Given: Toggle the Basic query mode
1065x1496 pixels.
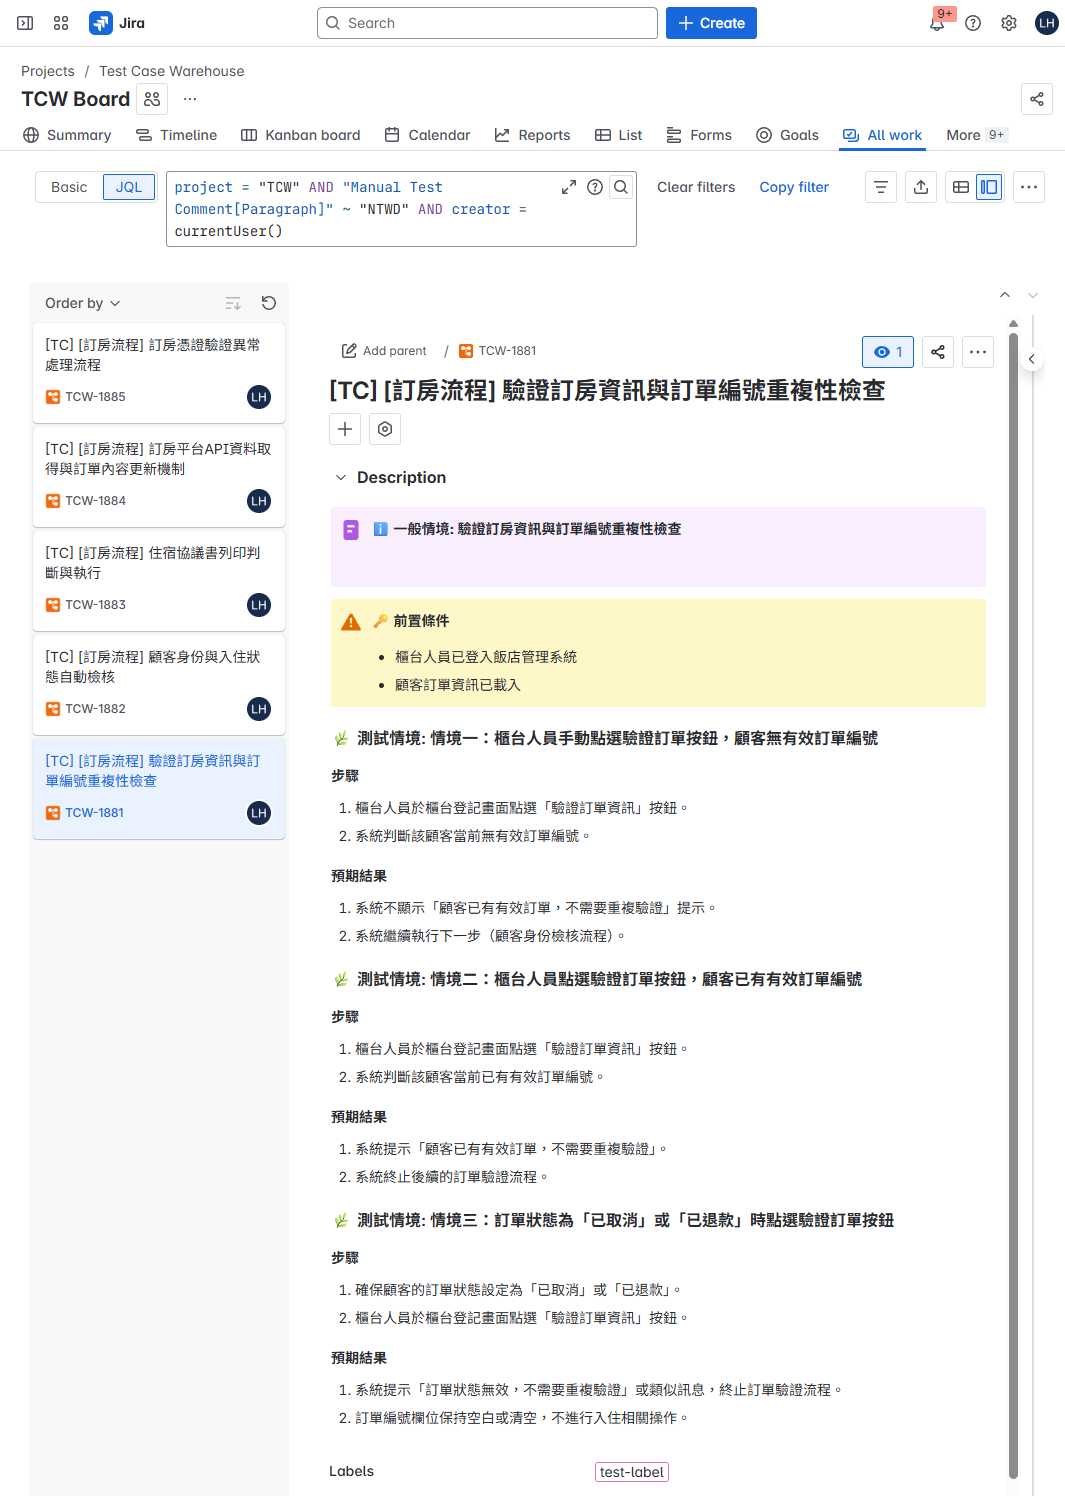Looking at the screenshot, I should pyautogui.click(x=69, y=187).
